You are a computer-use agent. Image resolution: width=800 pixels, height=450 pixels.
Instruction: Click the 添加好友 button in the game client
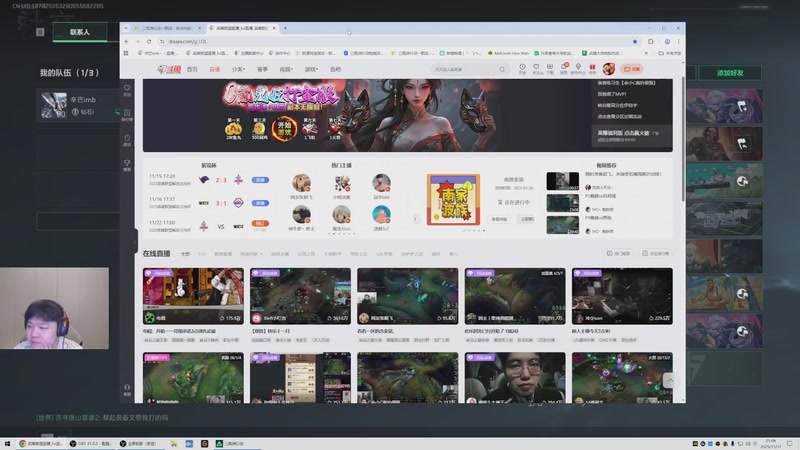(730, 73)
